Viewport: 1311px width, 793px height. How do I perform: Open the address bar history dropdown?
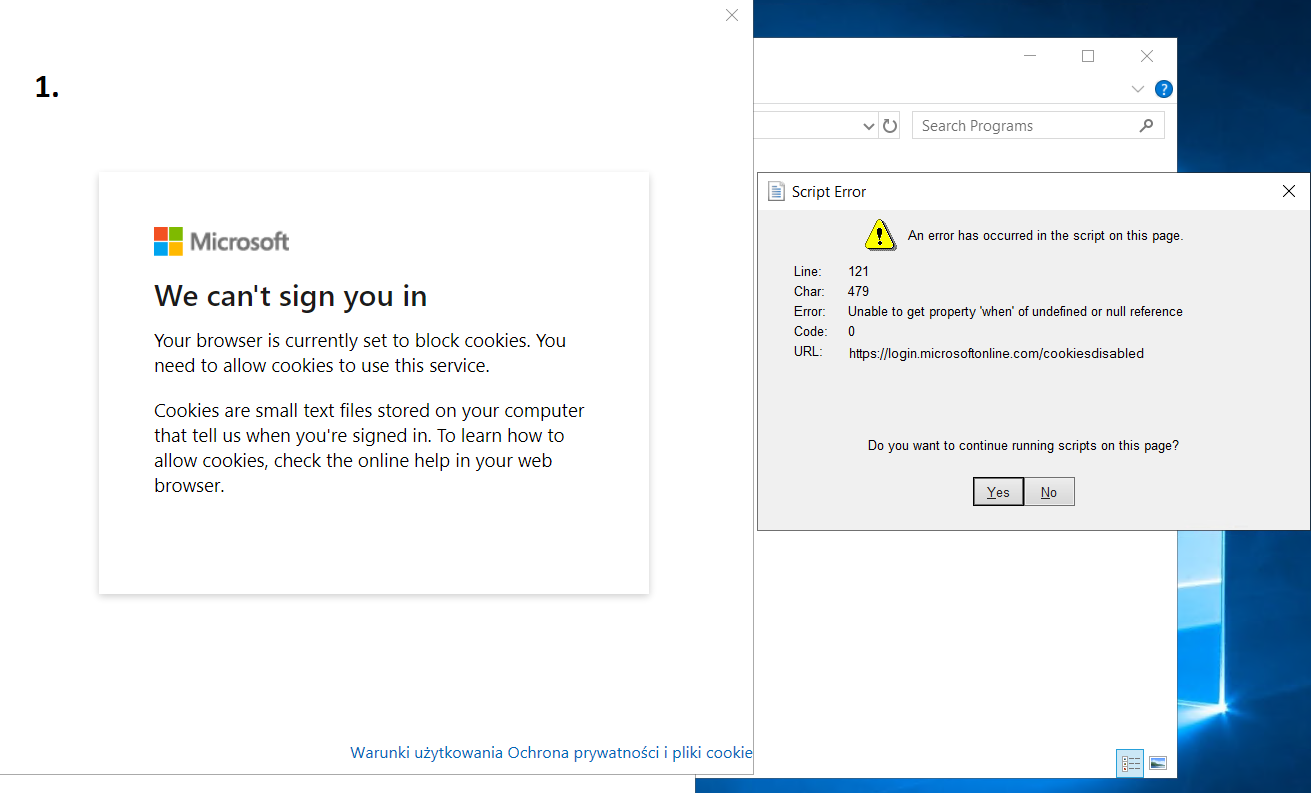[x=869, y=126]
